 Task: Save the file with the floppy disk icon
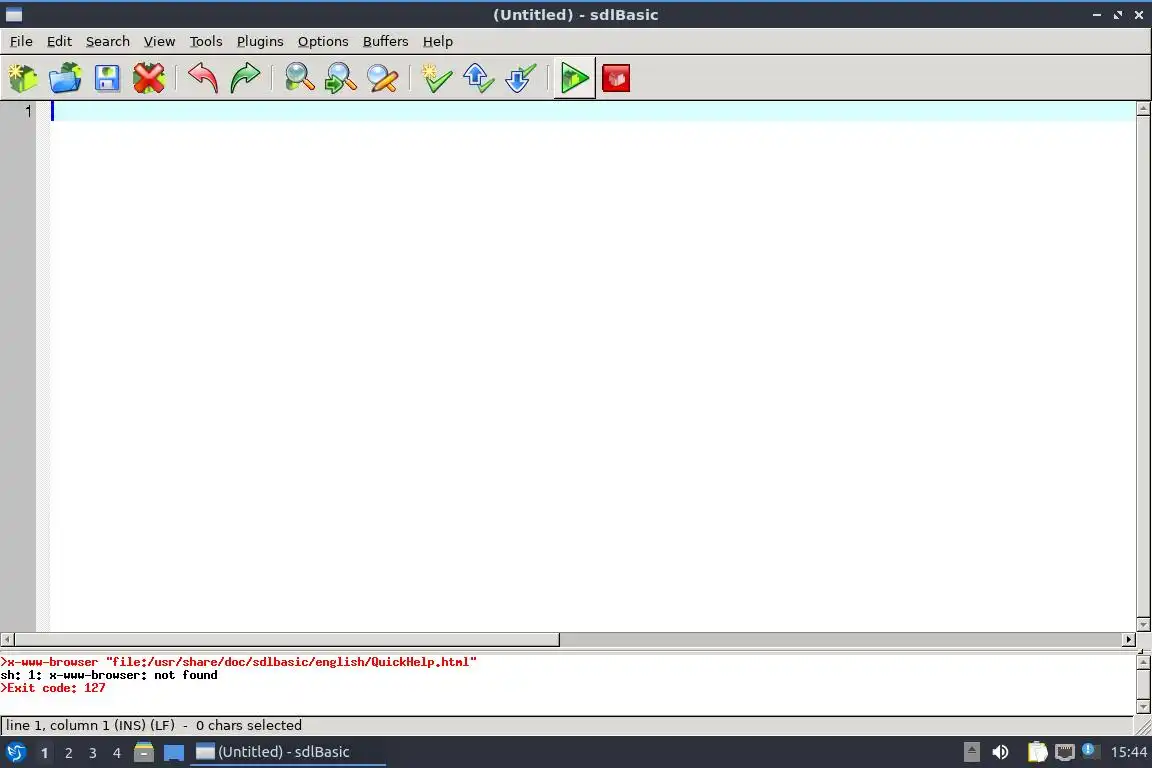[x=107, y=78]
